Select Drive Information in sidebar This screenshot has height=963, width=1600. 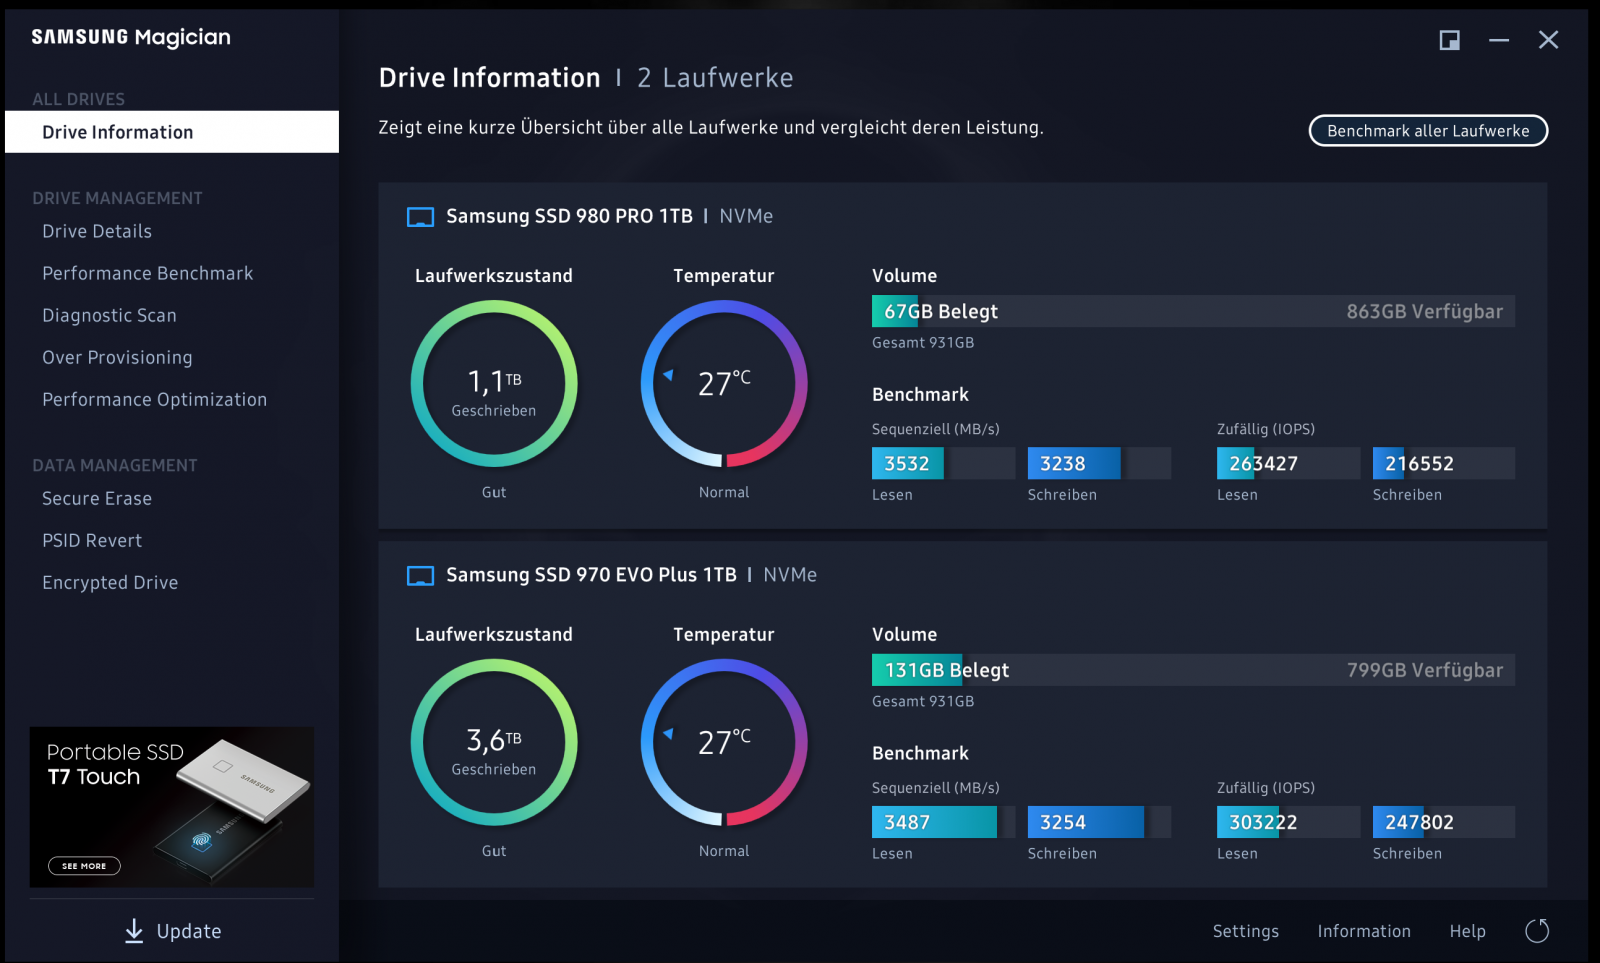coord(172,132)
